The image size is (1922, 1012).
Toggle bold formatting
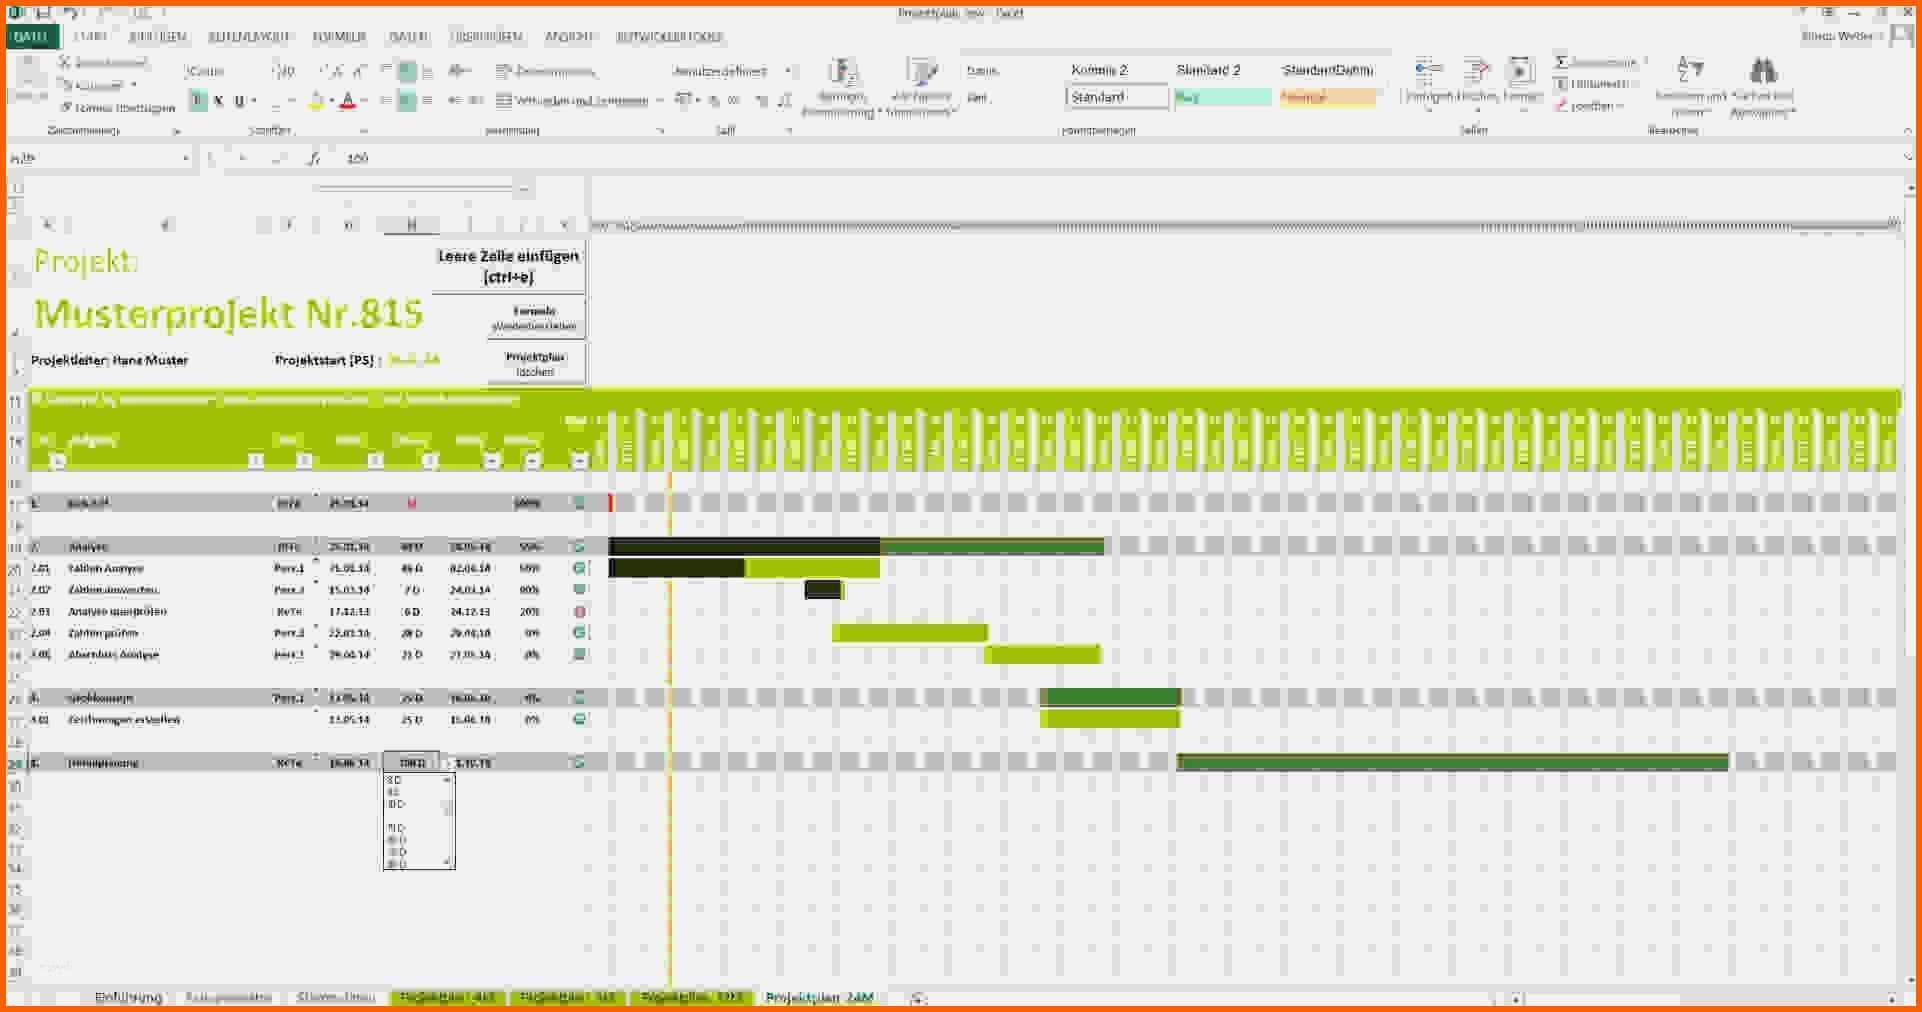click(x=196, y=101)
